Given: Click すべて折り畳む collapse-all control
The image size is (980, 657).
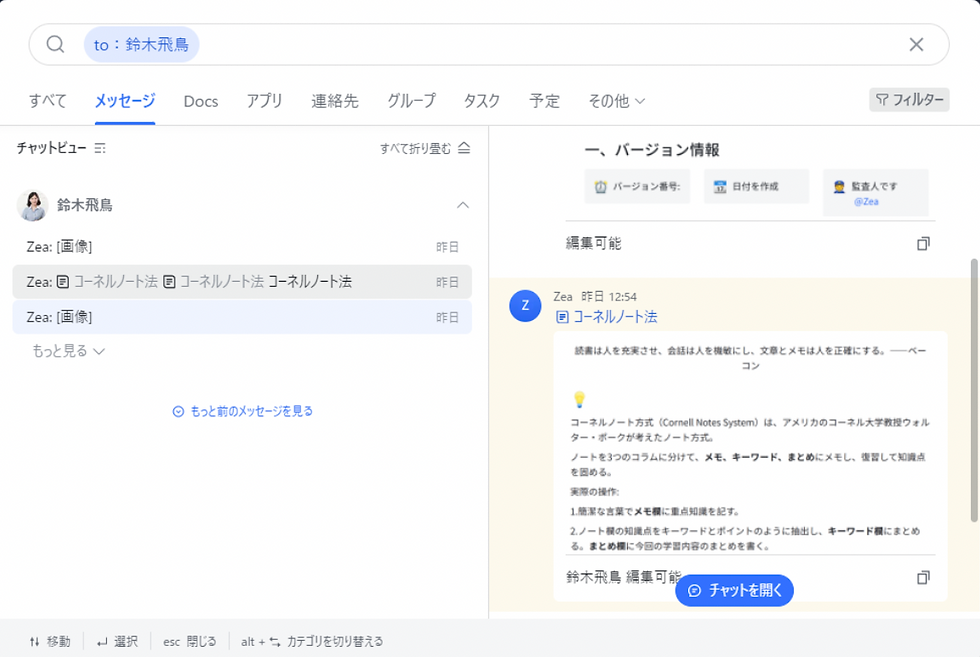Looking at the screenshot, I should [425, 148].
